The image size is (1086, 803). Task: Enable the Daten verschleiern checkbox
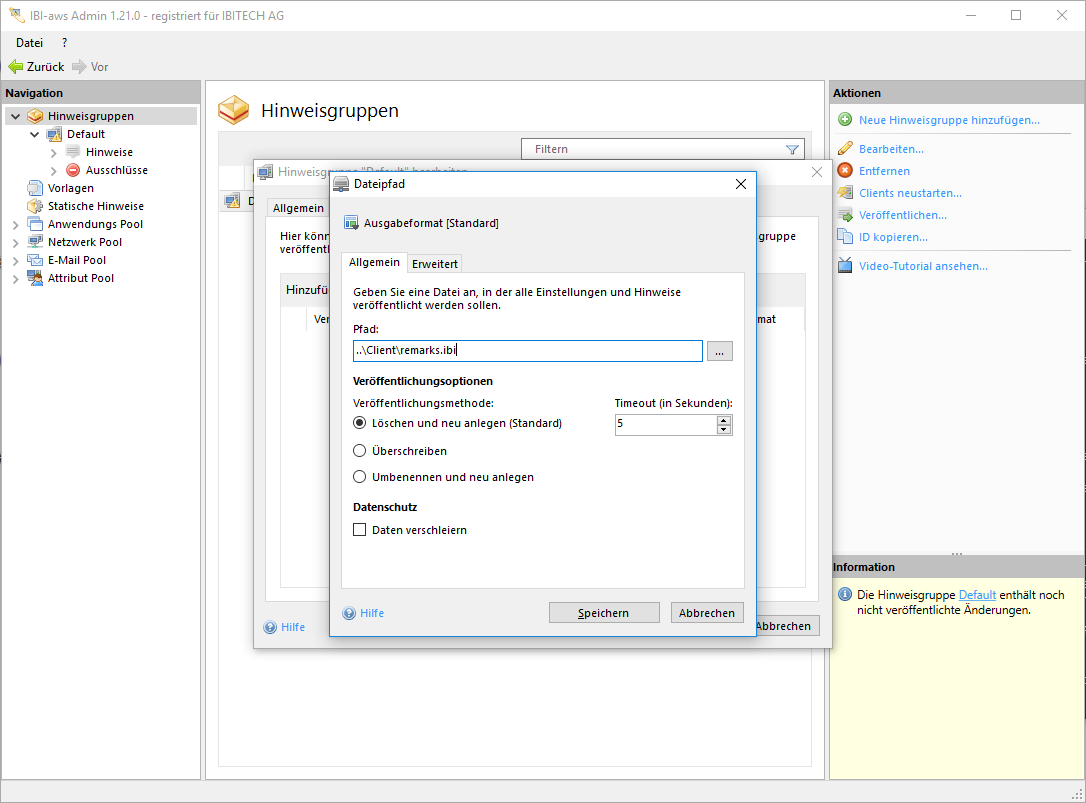[360, 530]
